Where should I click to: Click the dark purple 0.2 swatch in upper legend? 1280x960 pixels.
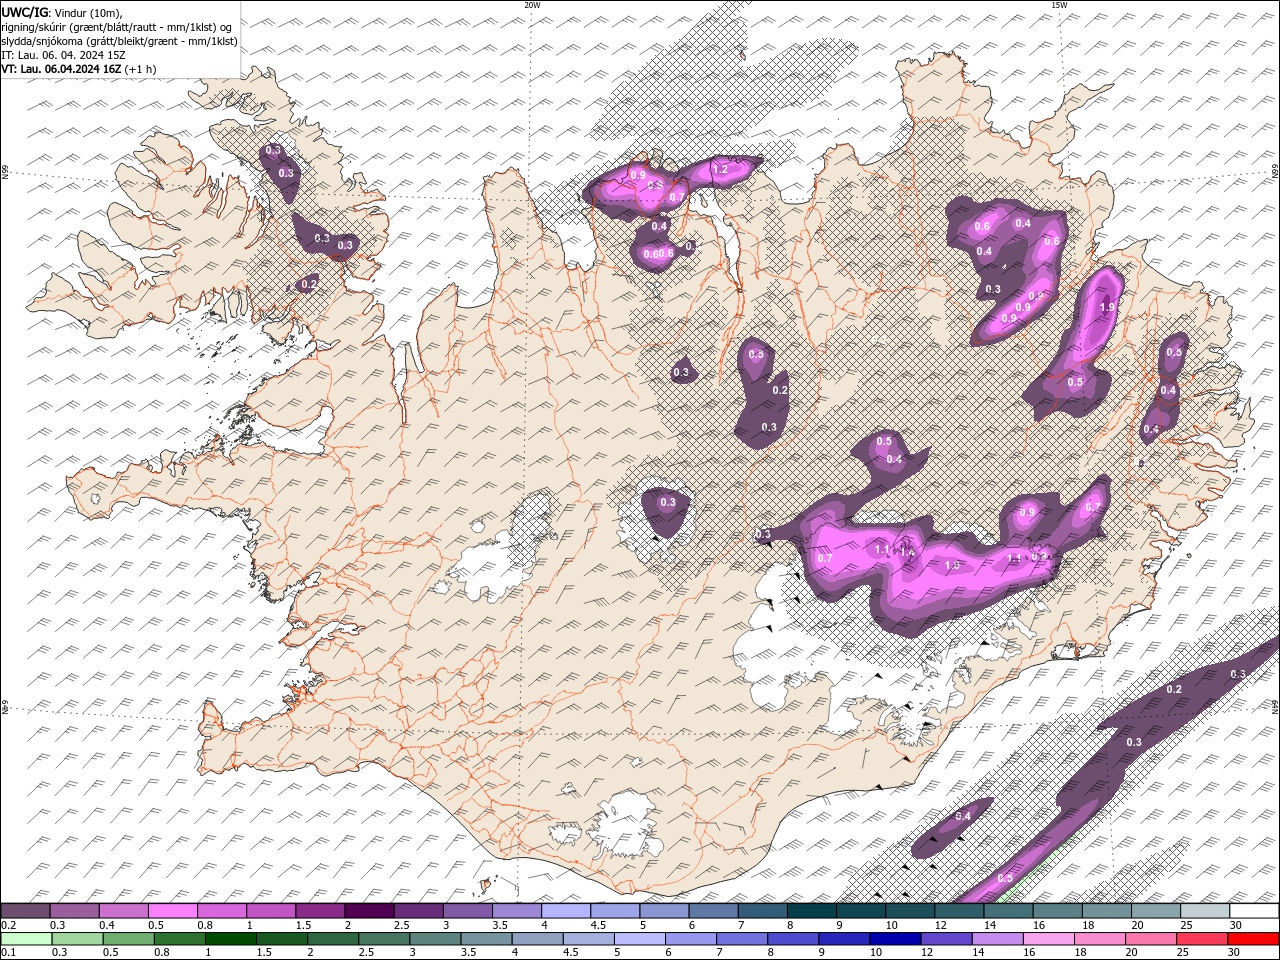25,911
